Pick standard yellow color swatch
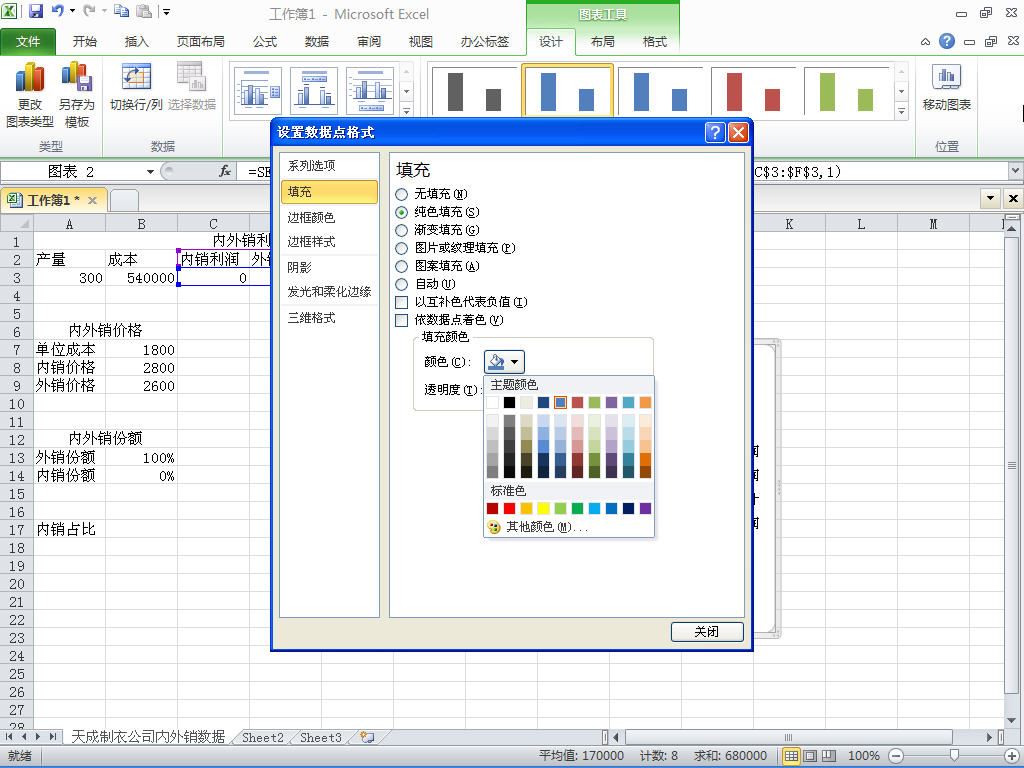Viewport: 1024px width, 768px height. [543, 508]
